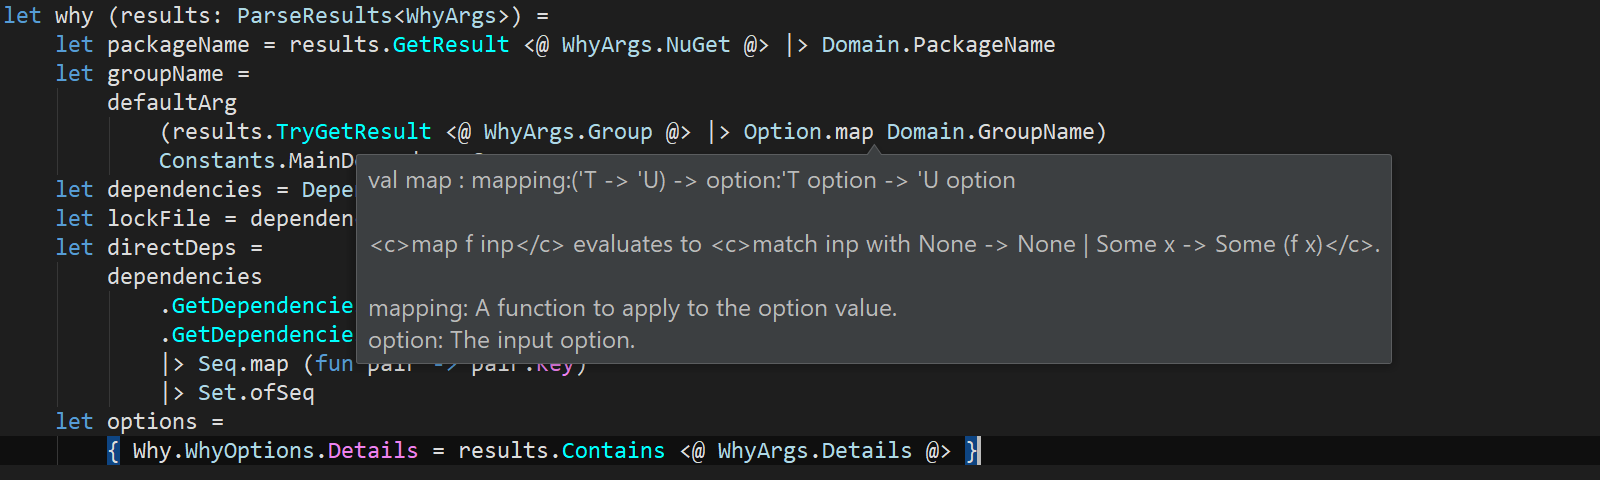
Task: Click Seq.map in pipeline
Action: (x=243, y=364)
